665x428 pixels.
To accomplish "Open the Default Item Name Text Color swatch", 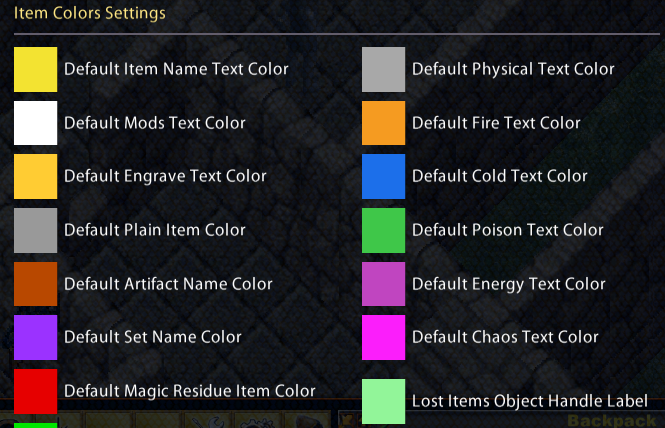I will 36,70.
